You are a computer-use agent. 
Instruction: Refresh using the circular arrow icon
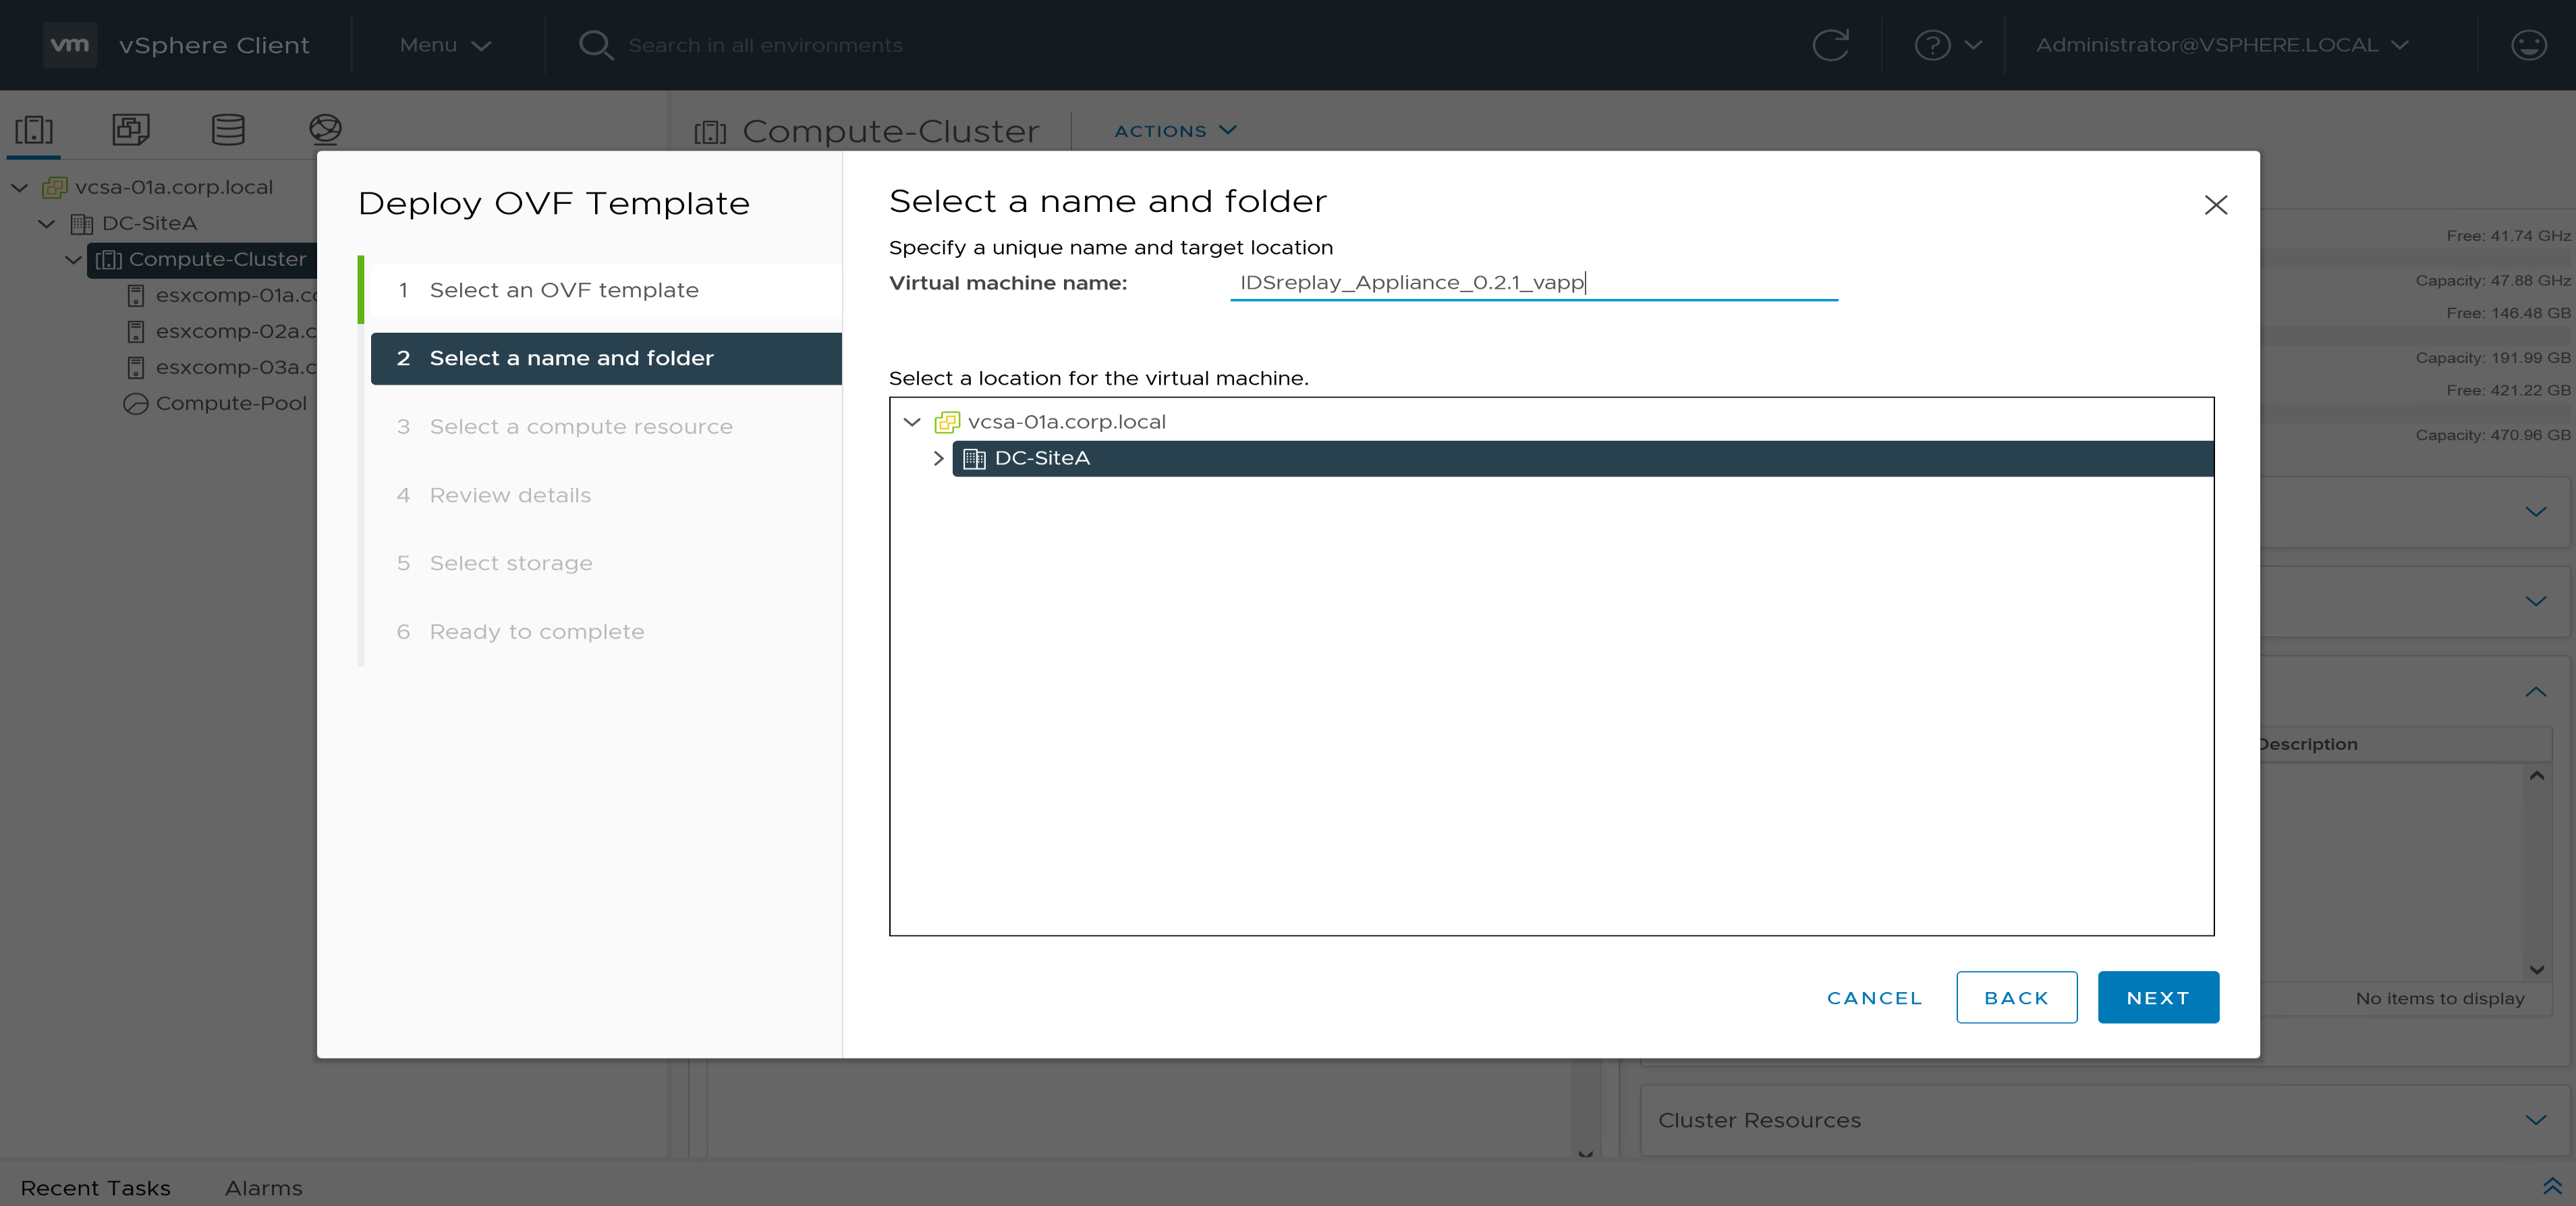(x=1830, y=45)
